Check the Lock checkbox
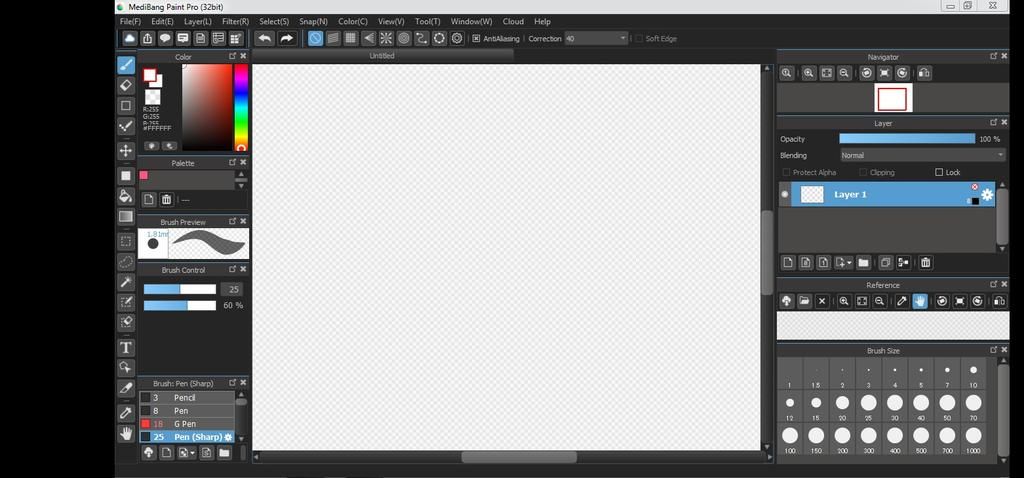 pos(939,172)
